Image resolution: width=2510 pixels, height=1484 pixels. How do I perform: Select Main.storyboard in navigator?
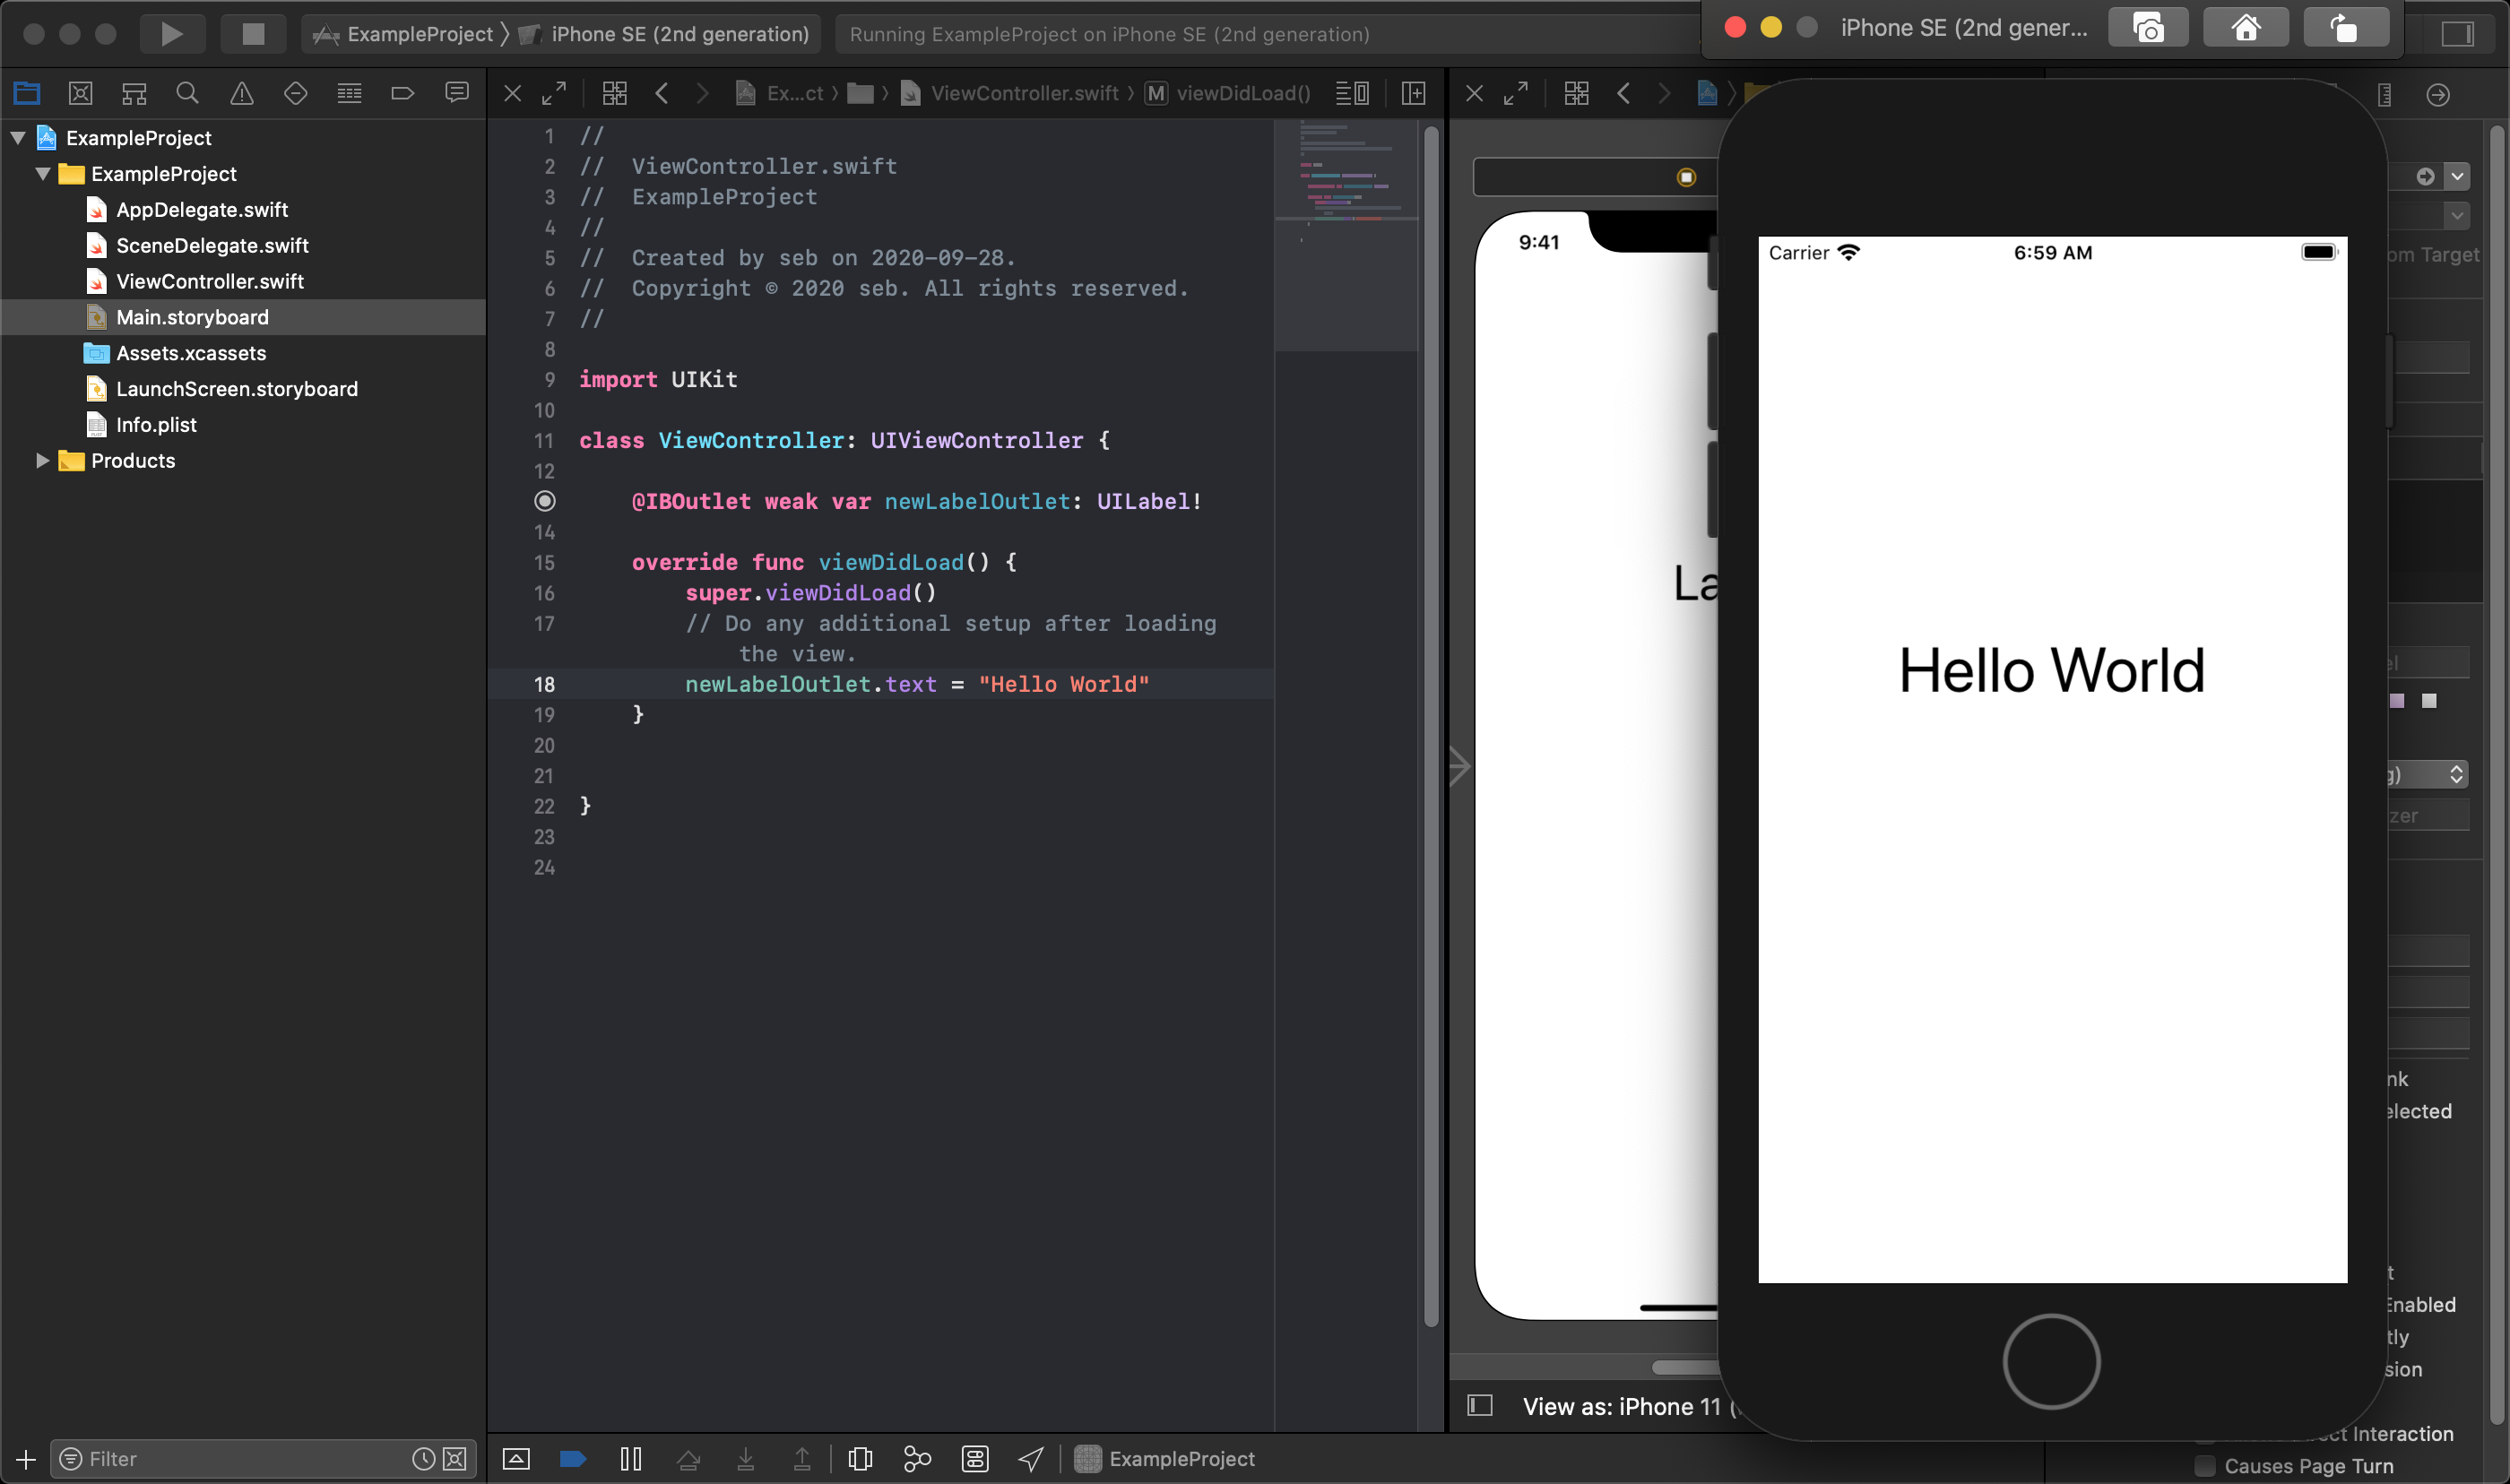coord(243,317)
